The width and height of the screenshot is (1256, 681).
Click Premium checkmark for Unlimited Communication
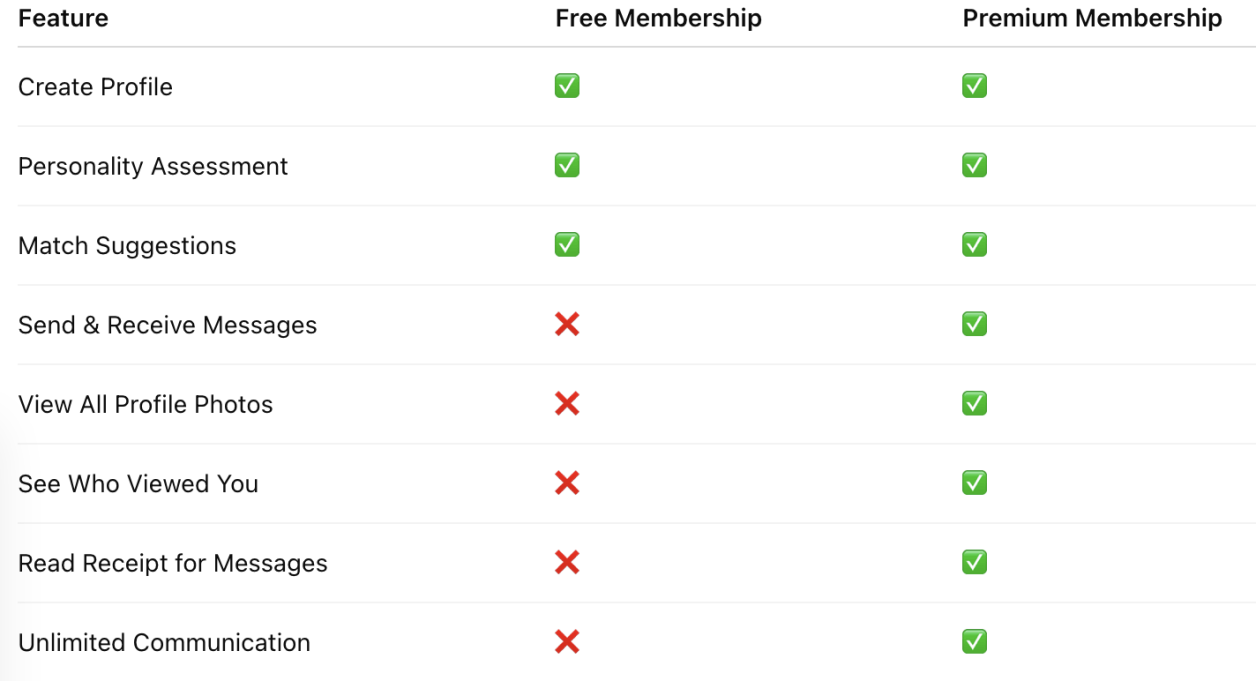pos(974,641)
